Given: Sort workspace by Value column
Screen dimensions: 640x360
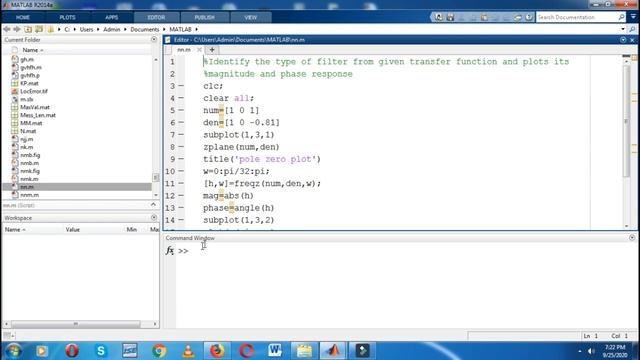Looking at the screenshot, I should pyautogui.click(x=73, y=229).
